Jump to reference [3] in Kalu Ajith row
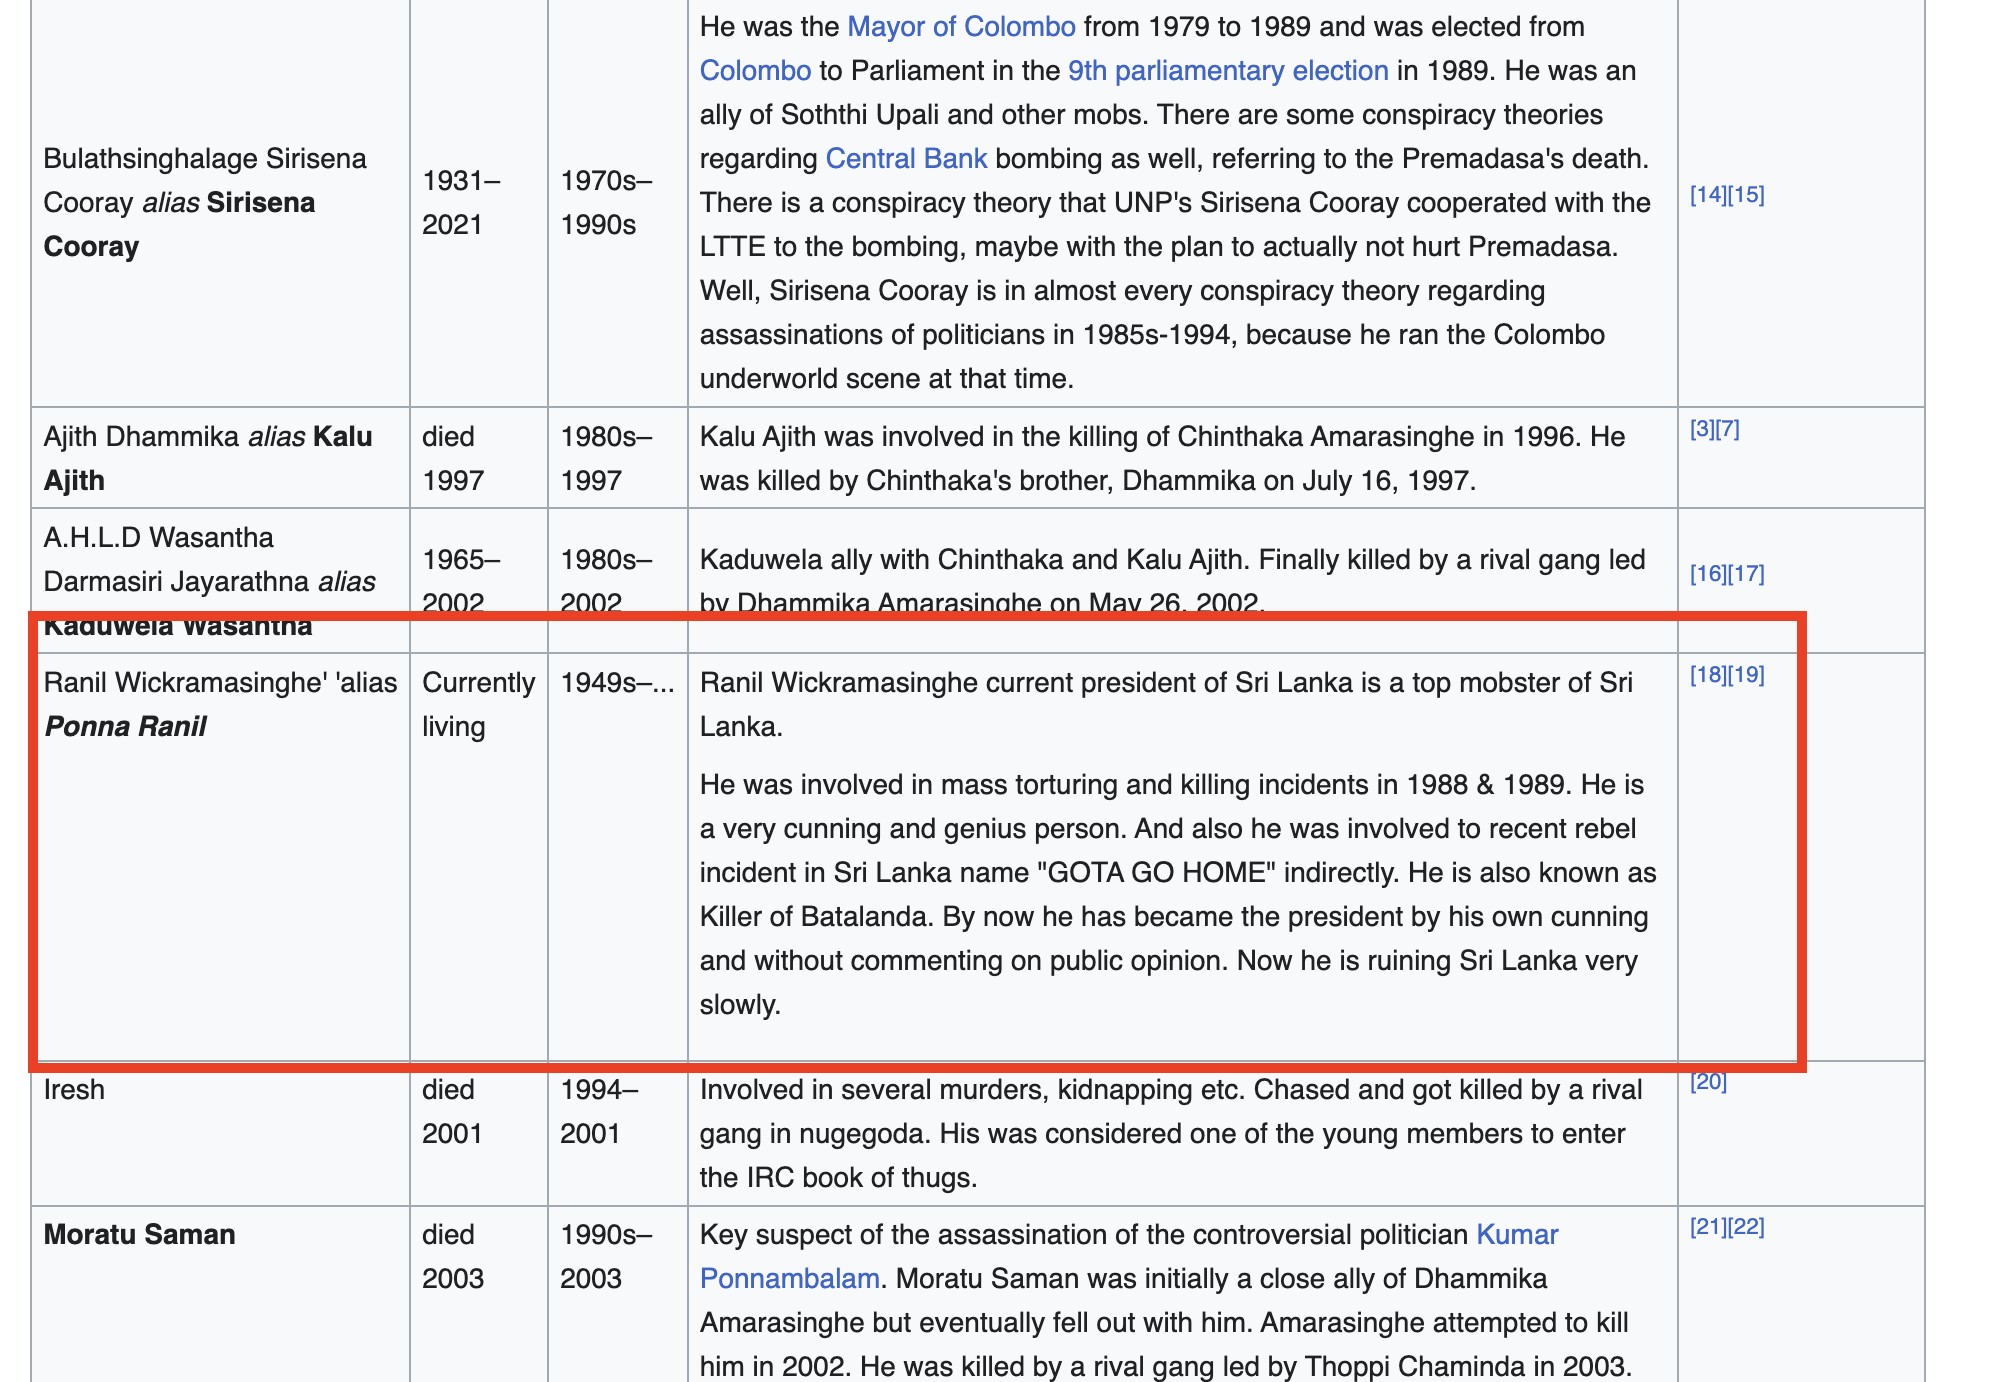This screenshot has height=1382, width=1994. tap(1702, 429)
